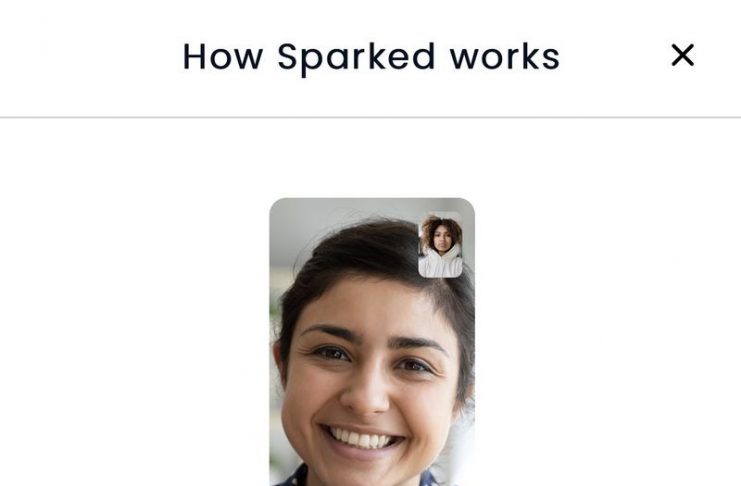The height and width of the screenshot is (486, 741).
Task: Close the How Sparked works dialog
Action: click(682, 55)
